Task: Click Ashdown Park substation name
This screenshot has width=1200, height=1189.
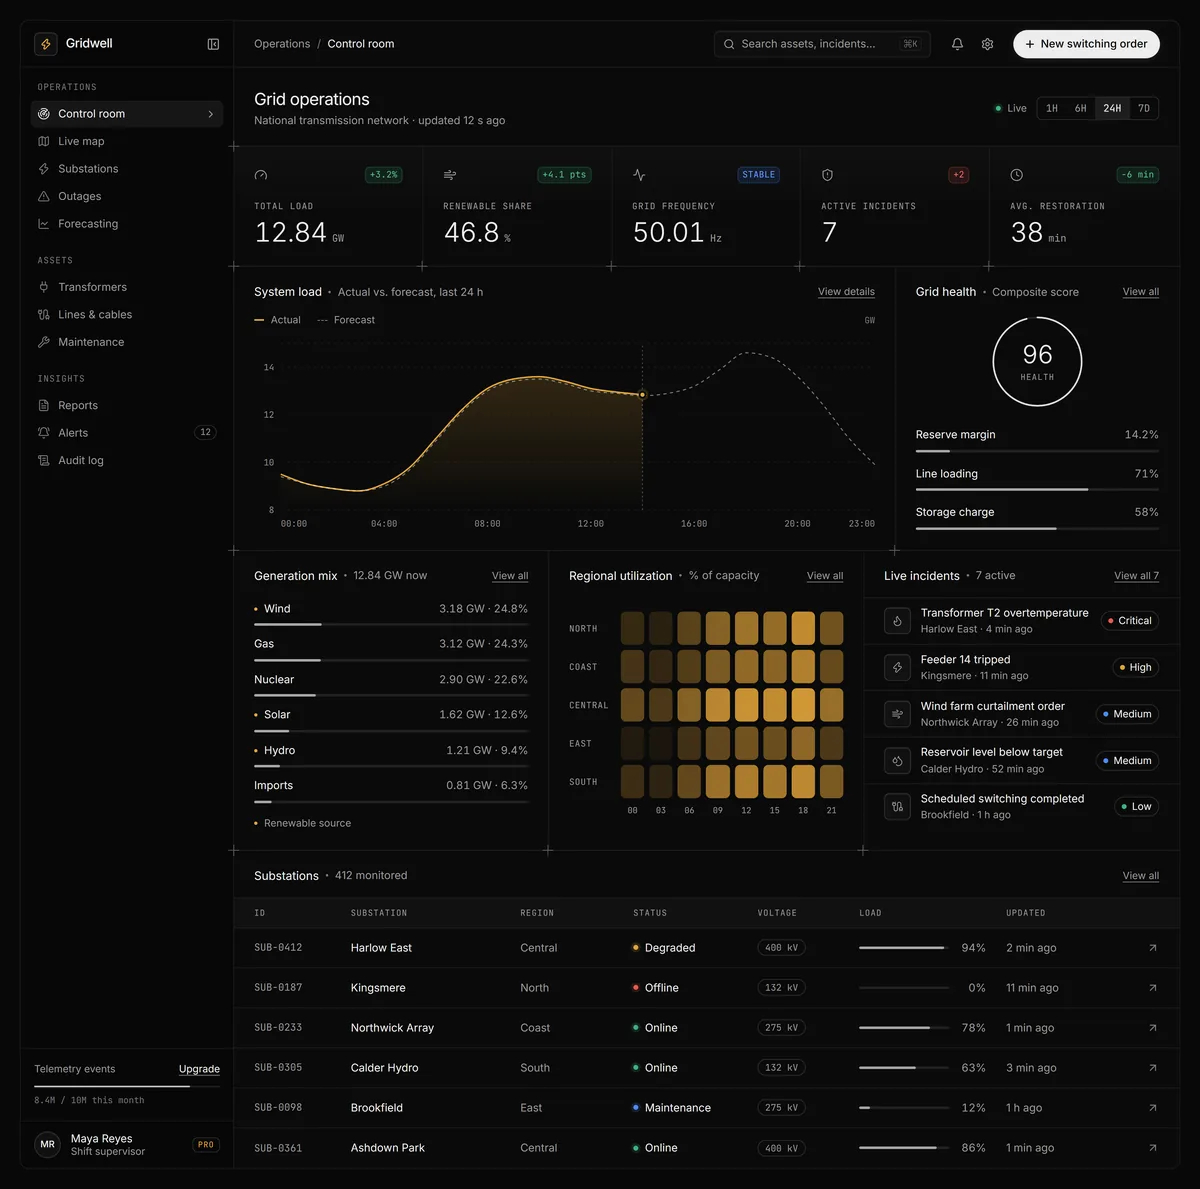Action: [388, 1148]
